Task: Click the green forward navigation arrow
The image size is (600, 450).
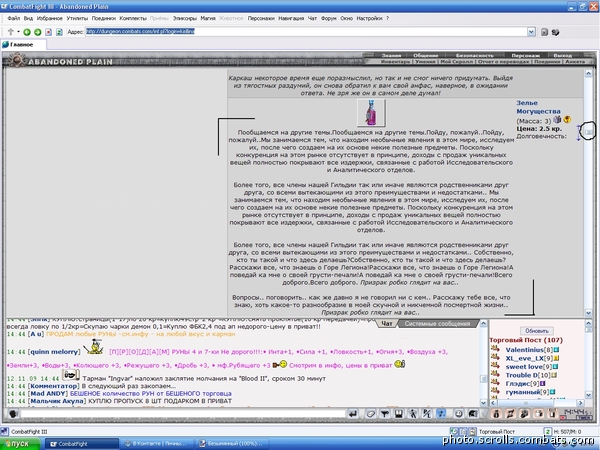Action: pos(38,32)
